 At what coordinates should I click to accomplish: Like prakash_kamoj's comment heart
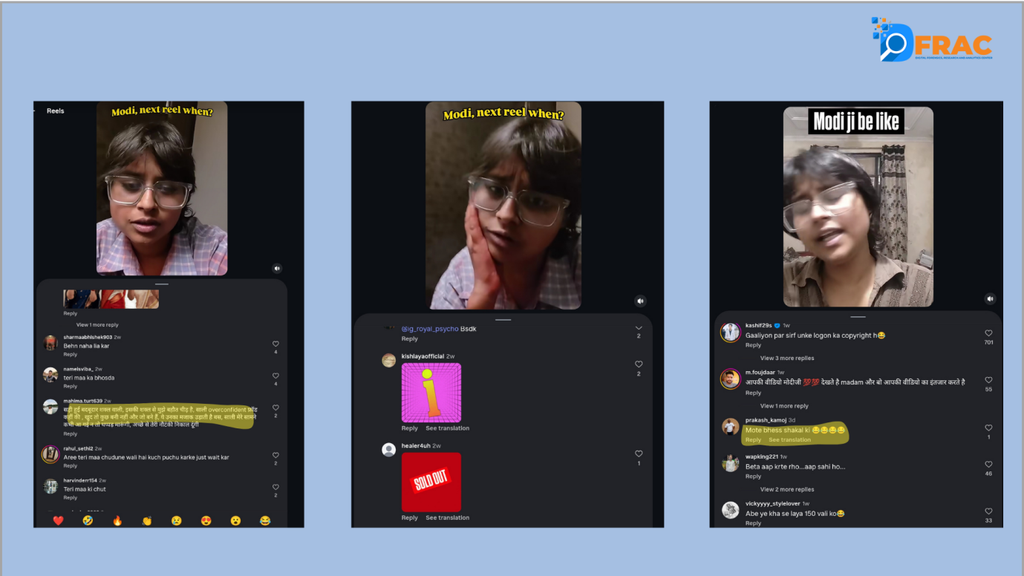(989, 428)
